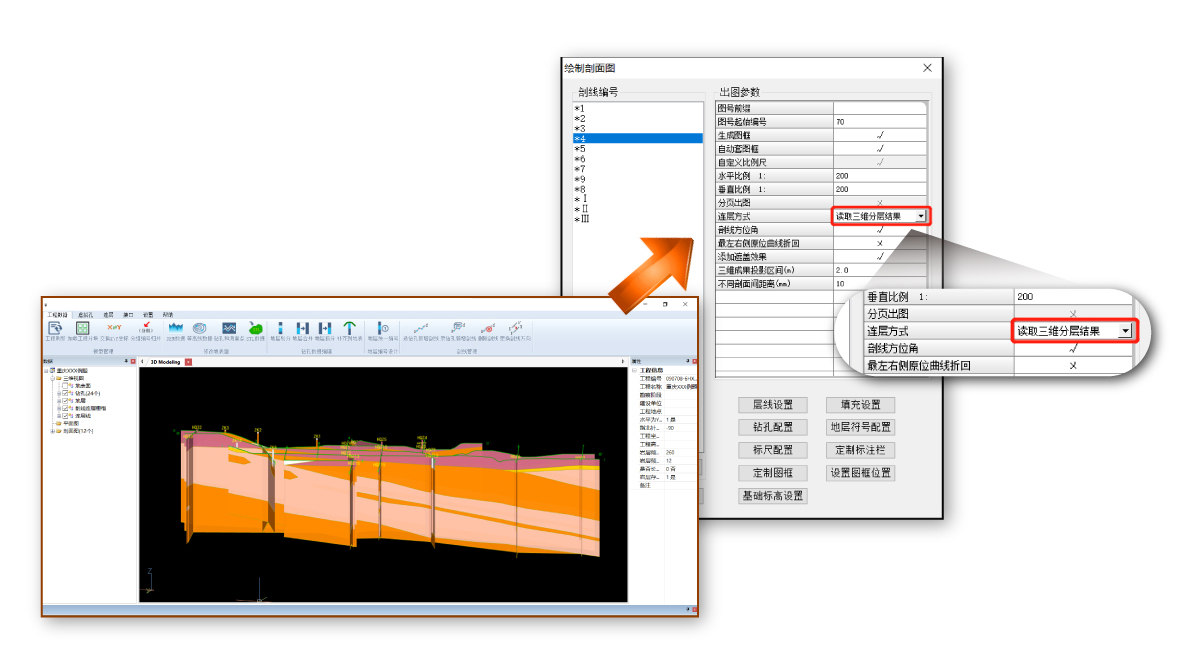
Task: Click the 标尺配置 button
Action: click(773, 450)
